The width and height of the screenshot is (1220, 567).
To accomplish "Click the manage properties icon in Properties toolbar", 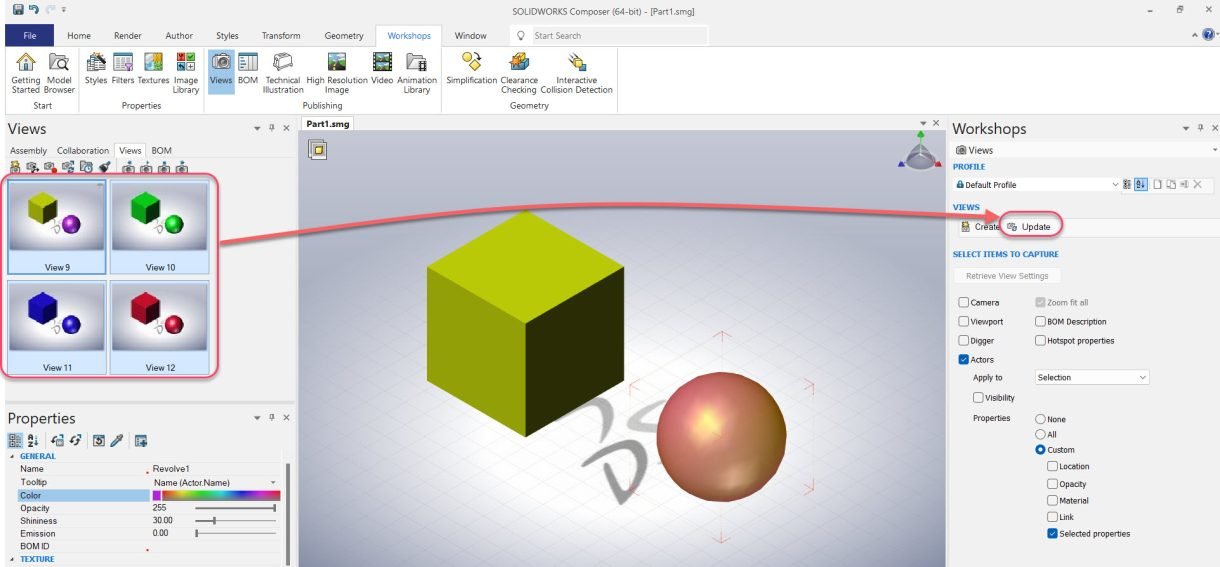I will click(x=141, y=440).
